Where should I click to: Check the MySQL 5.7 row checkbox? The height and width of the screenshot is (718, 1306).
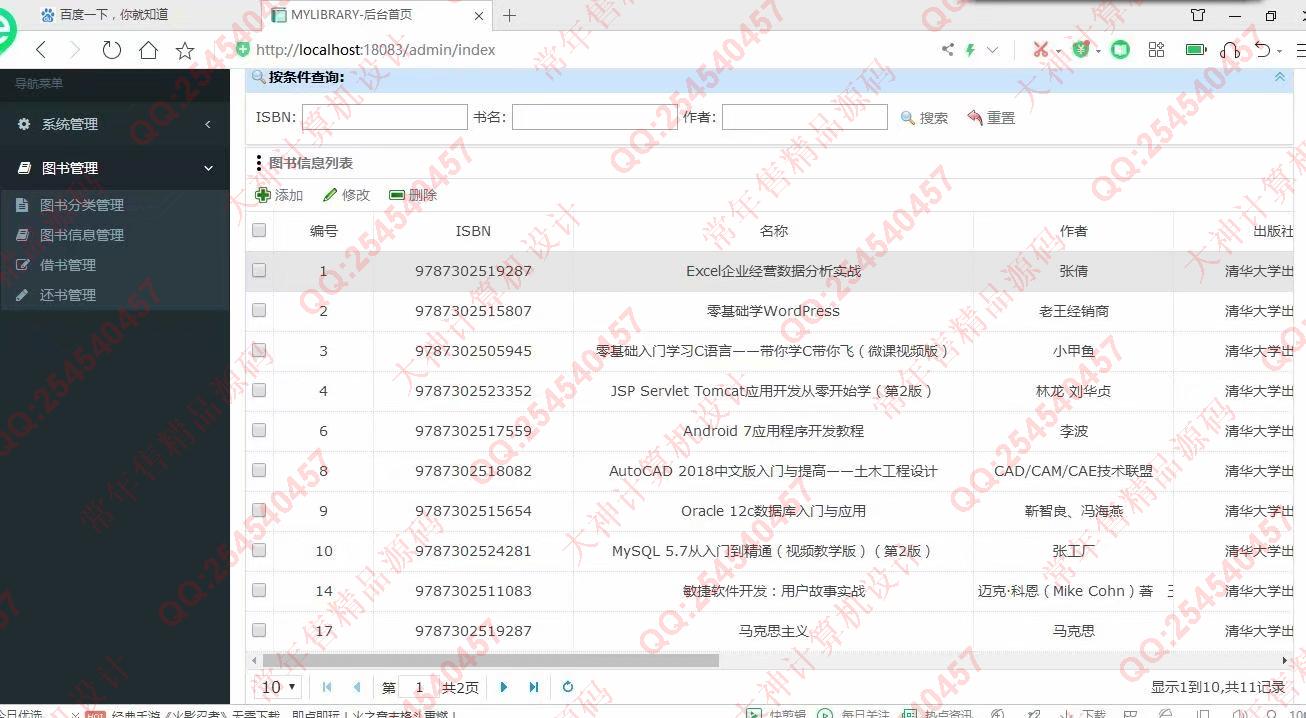pos(259,550)
